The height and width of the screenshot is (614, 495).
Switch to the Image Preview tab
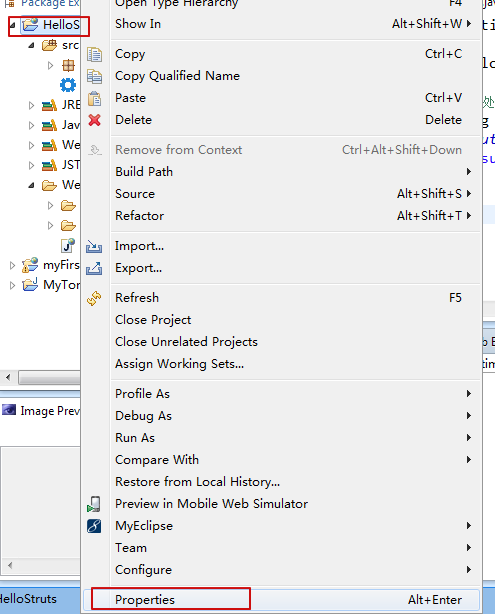coord(41,411)
